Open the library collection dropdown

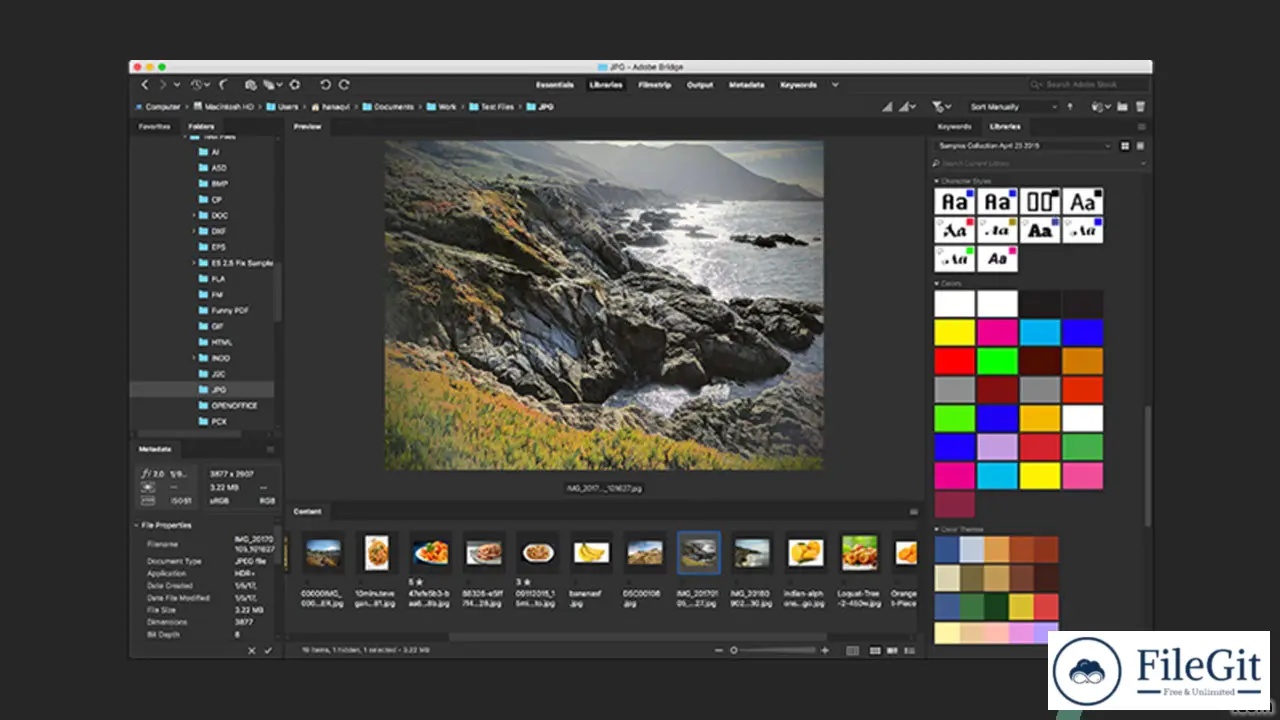(1023, 146)
